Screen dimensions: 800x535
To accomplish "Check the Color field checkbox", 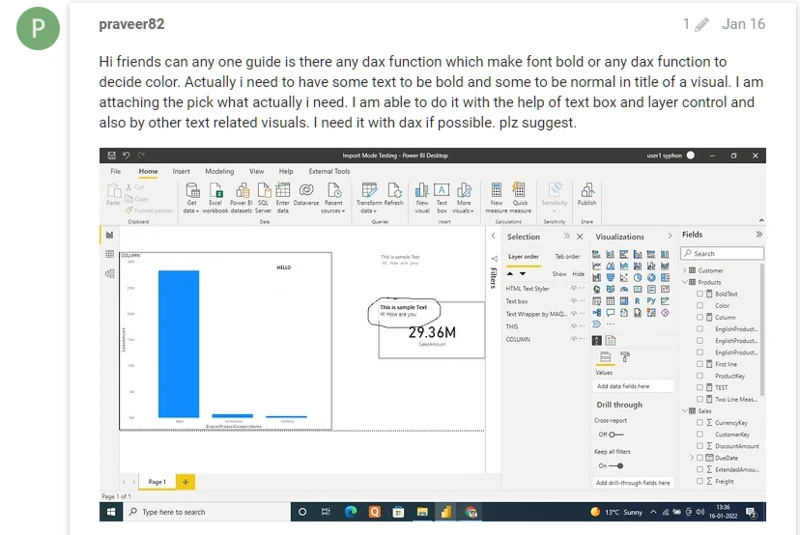I will click(x=699, y=305).
